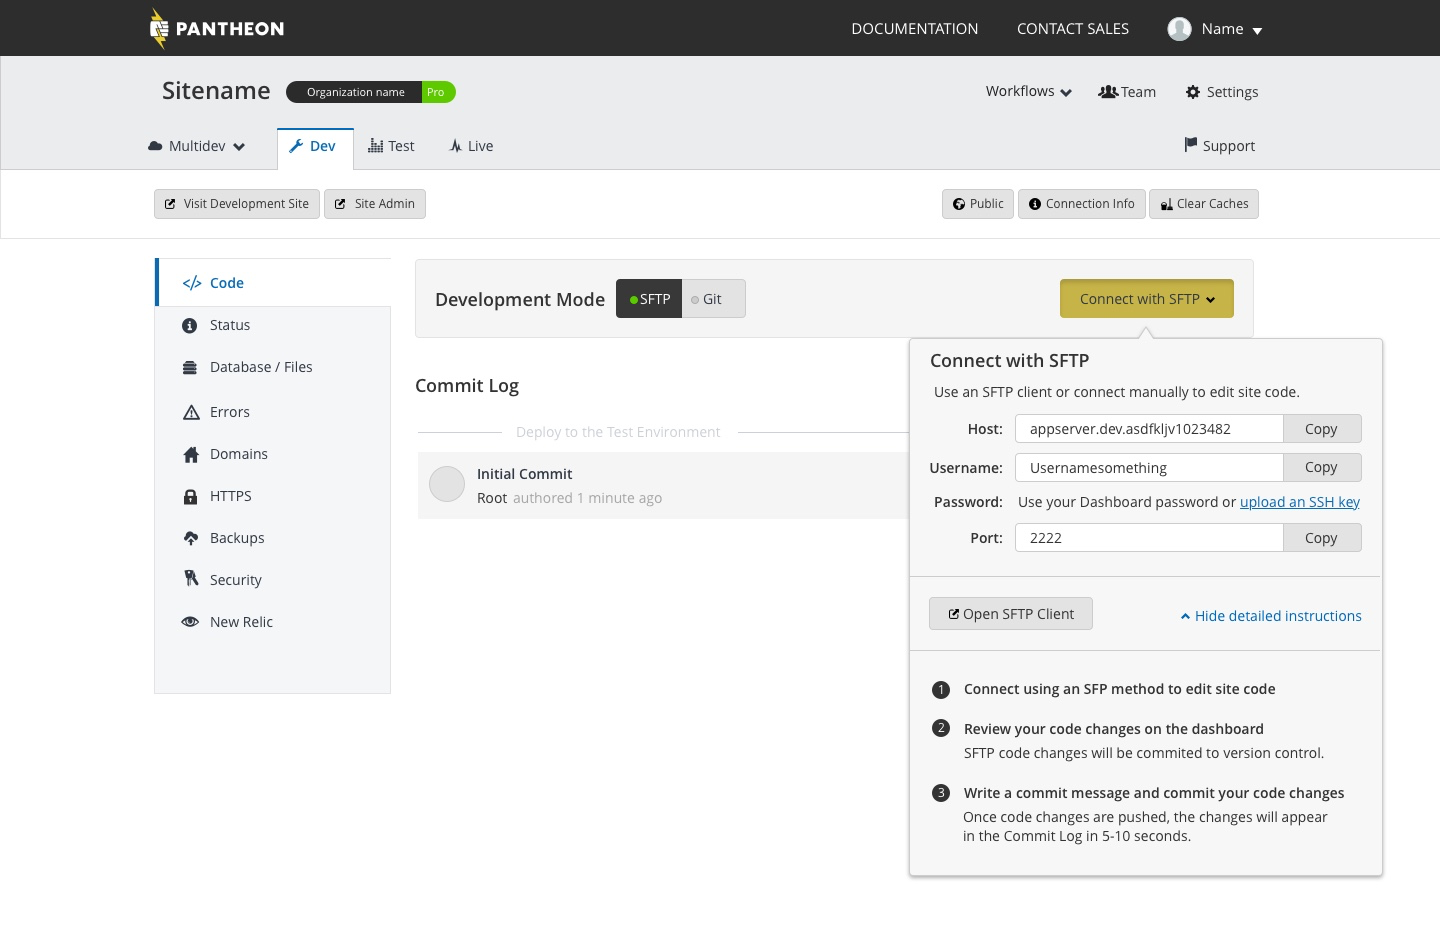This screenshot has height=935, width=1440.
Task: Click the Errors warning triangle icon
Action: pyautogui.click(x=191, y=412)
